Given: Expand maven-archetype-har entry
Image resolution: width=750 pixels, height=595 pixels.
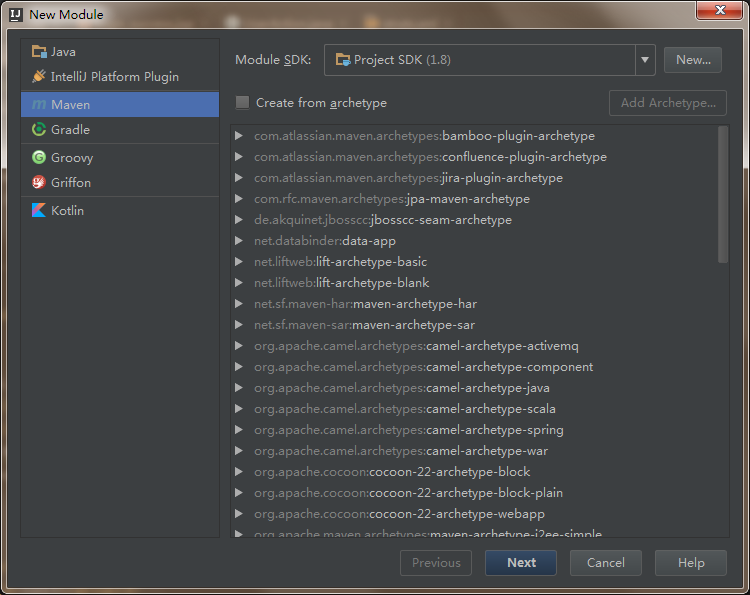Looking at the screenshot, I should pos(239,304).
